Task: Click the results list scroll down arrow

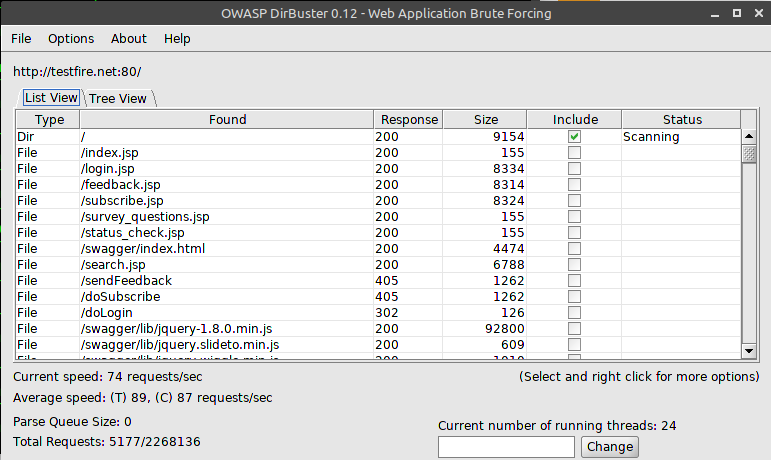Action: (748, 351)
